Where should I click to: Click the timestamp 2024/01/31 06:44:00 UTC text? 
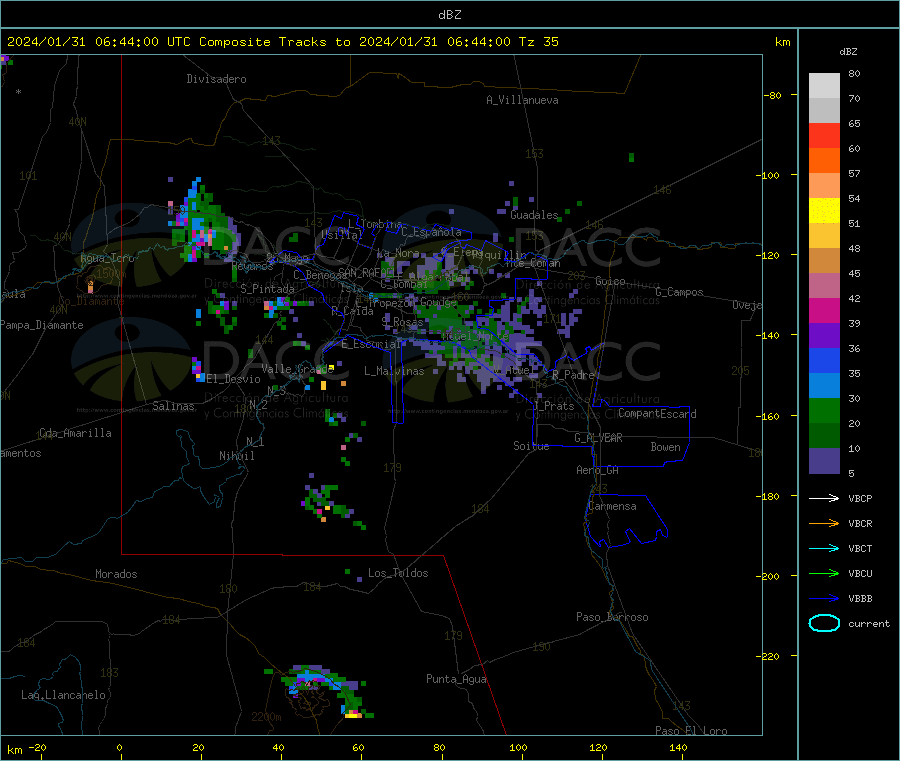click(x=99, y=42)
